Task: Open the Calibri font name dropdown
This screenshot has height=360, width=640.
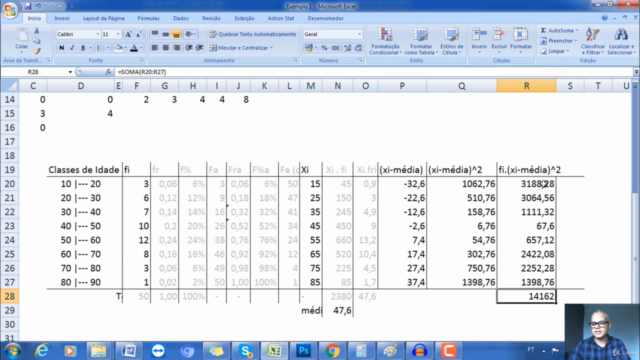Action: coord(98,34)
